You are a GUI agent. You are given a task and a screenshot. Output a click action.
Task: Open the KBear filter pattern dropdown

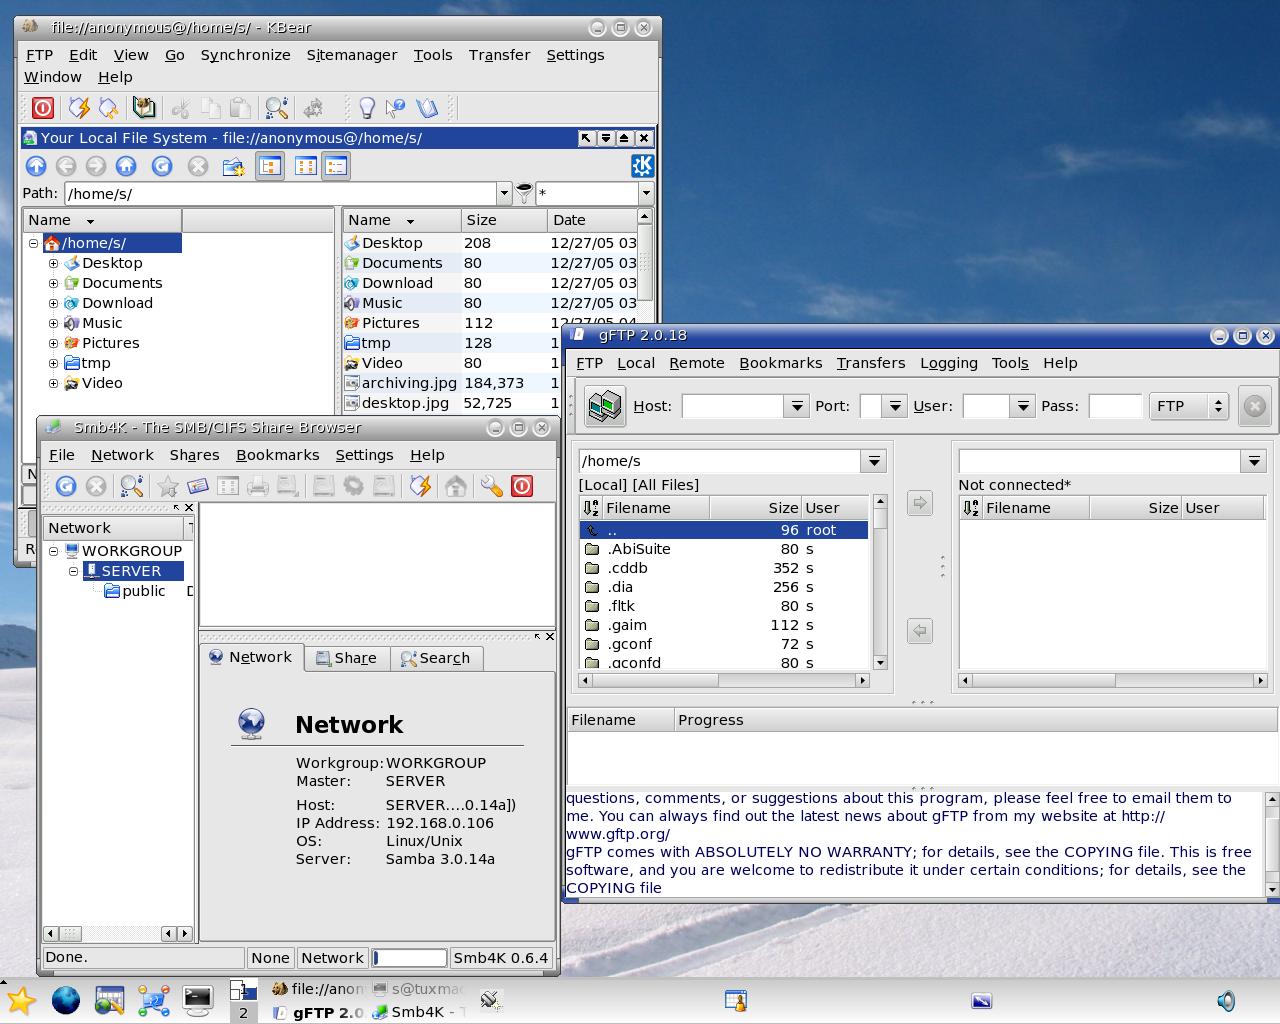646,193
